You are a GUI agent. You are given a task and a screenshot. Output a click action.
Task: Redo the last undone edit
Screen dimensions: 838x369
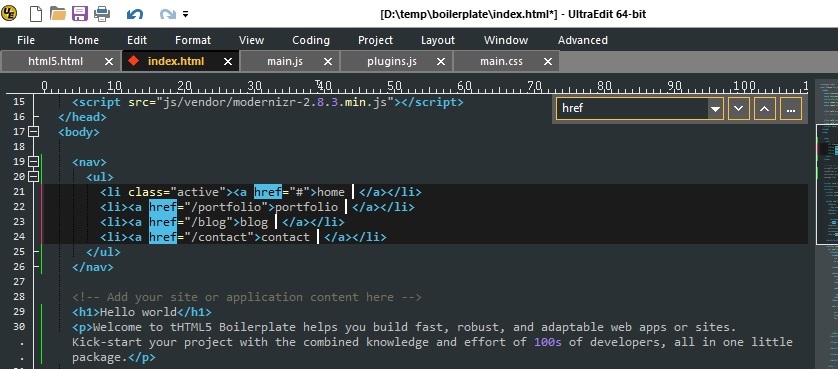click(x=168, y=14)
